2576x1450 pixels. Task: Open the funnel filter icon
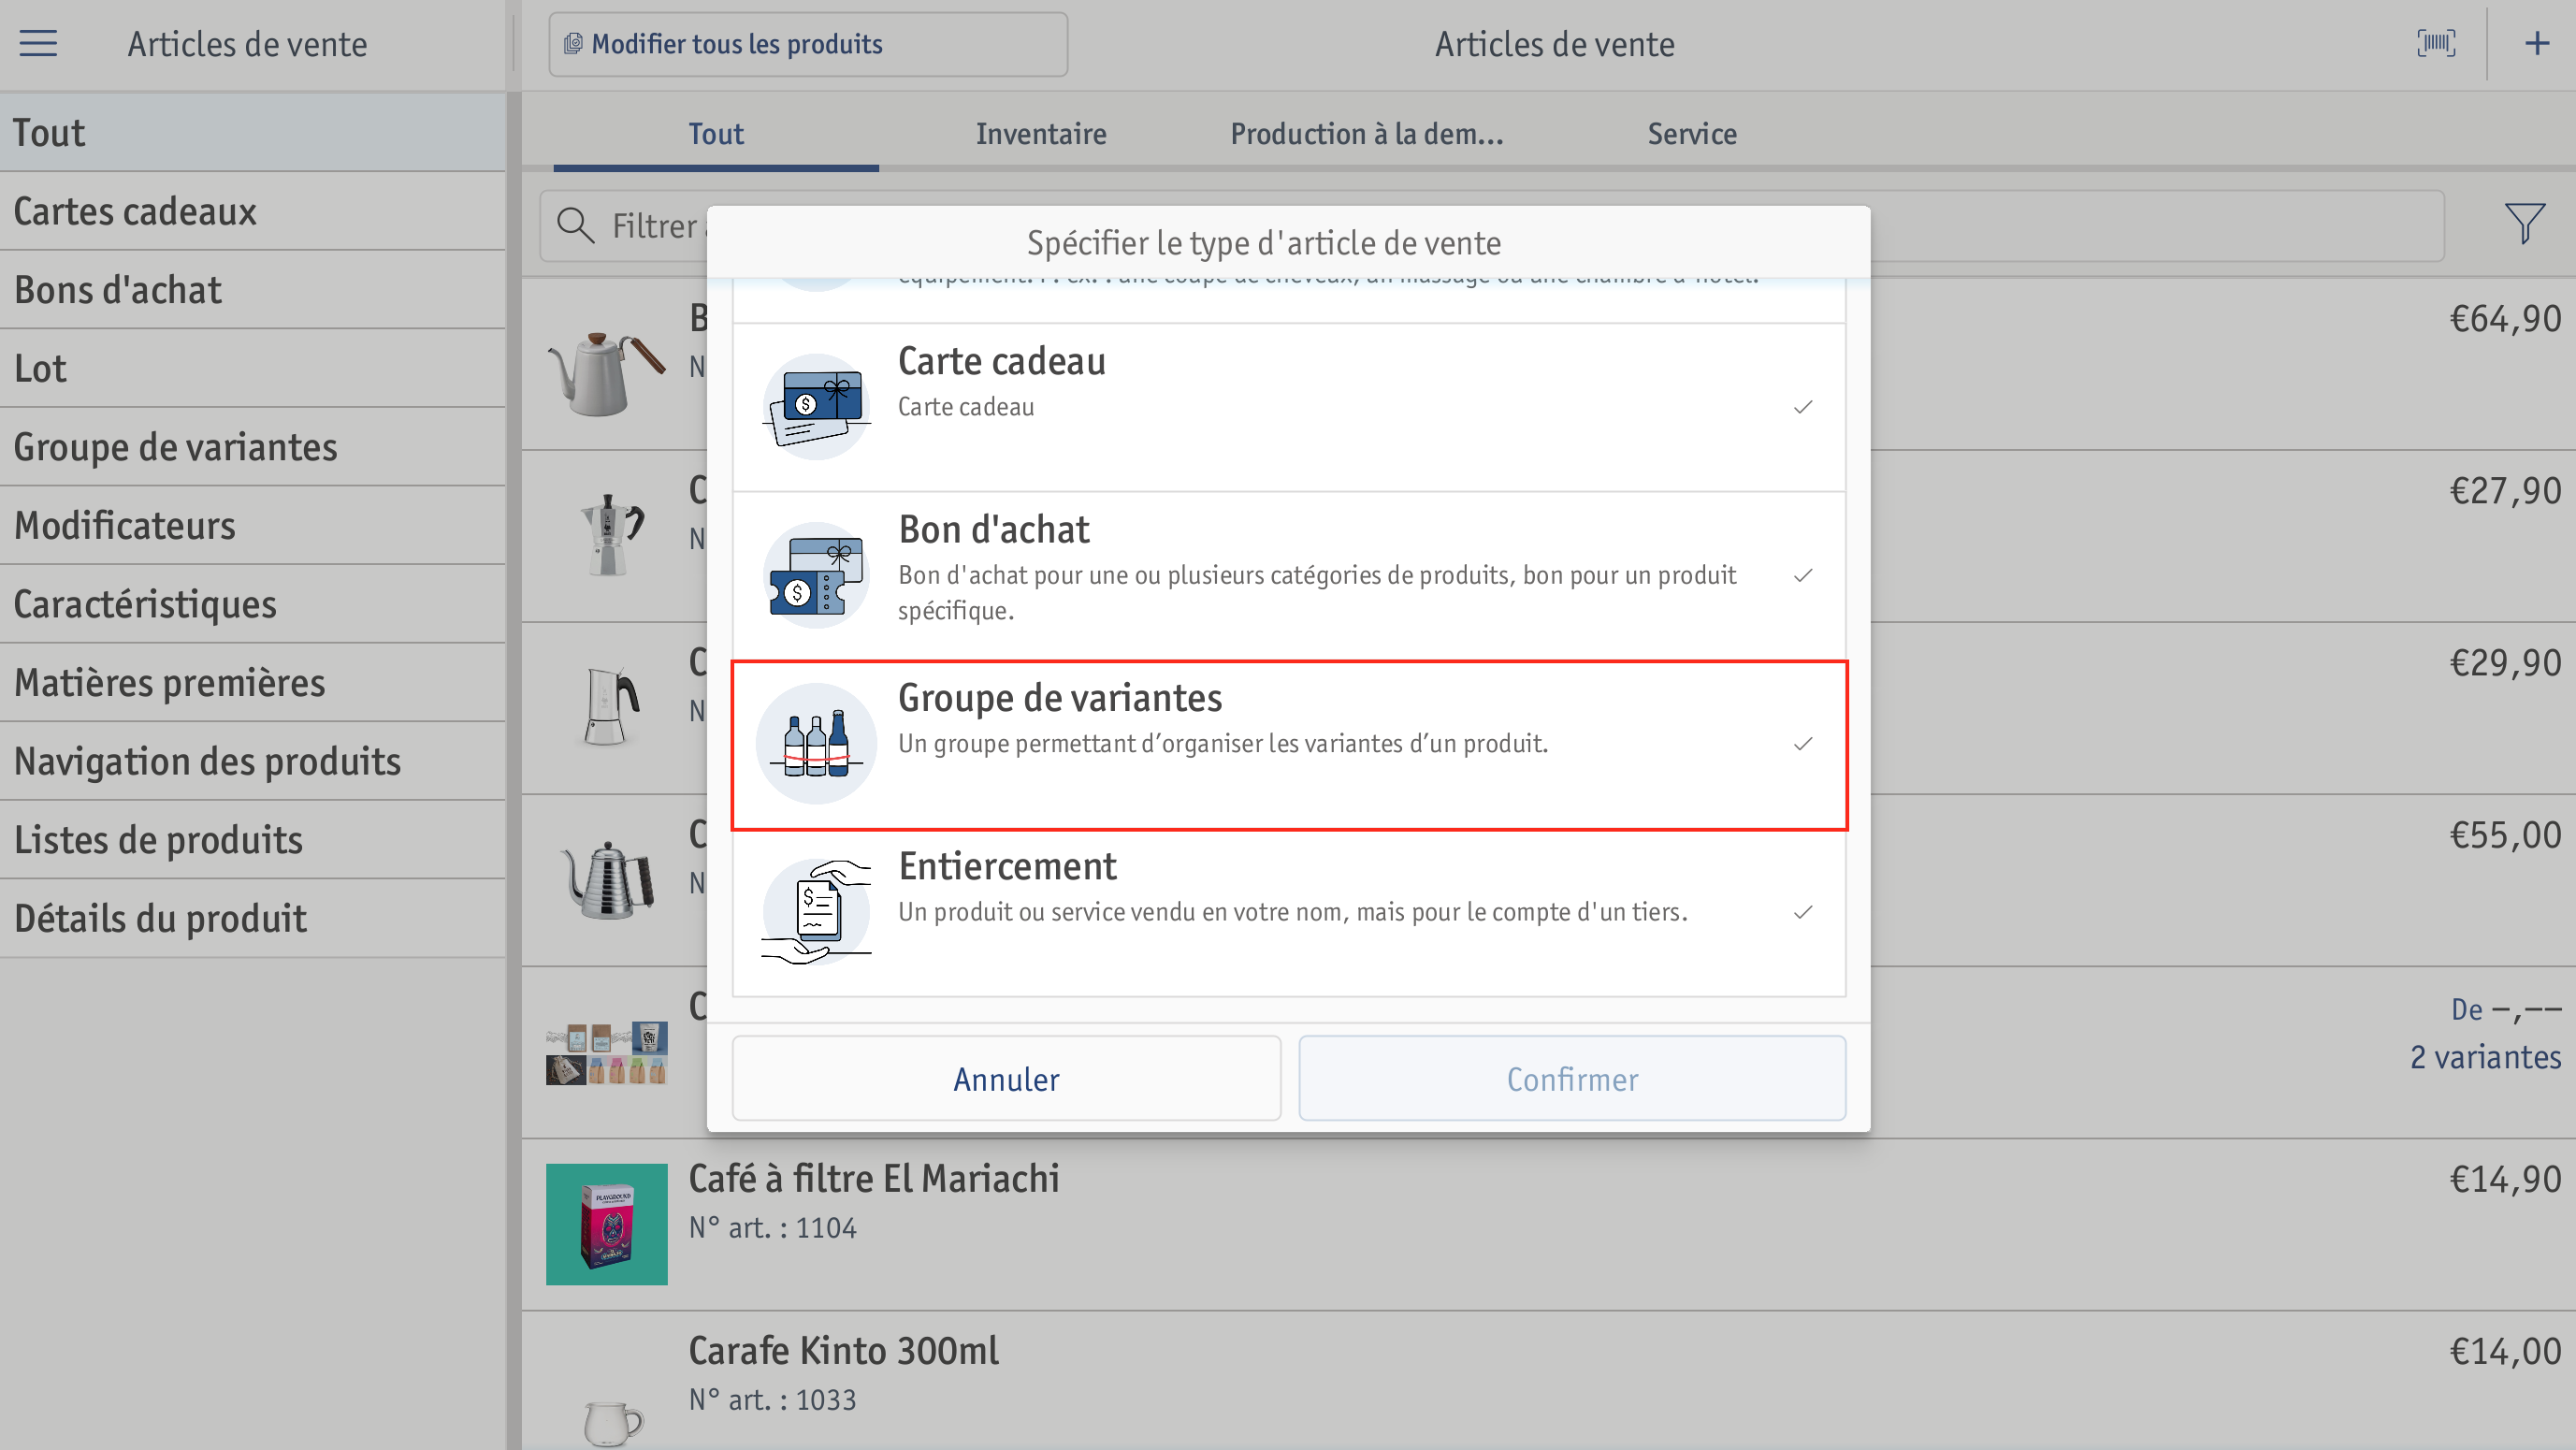tap(2524, 224)
